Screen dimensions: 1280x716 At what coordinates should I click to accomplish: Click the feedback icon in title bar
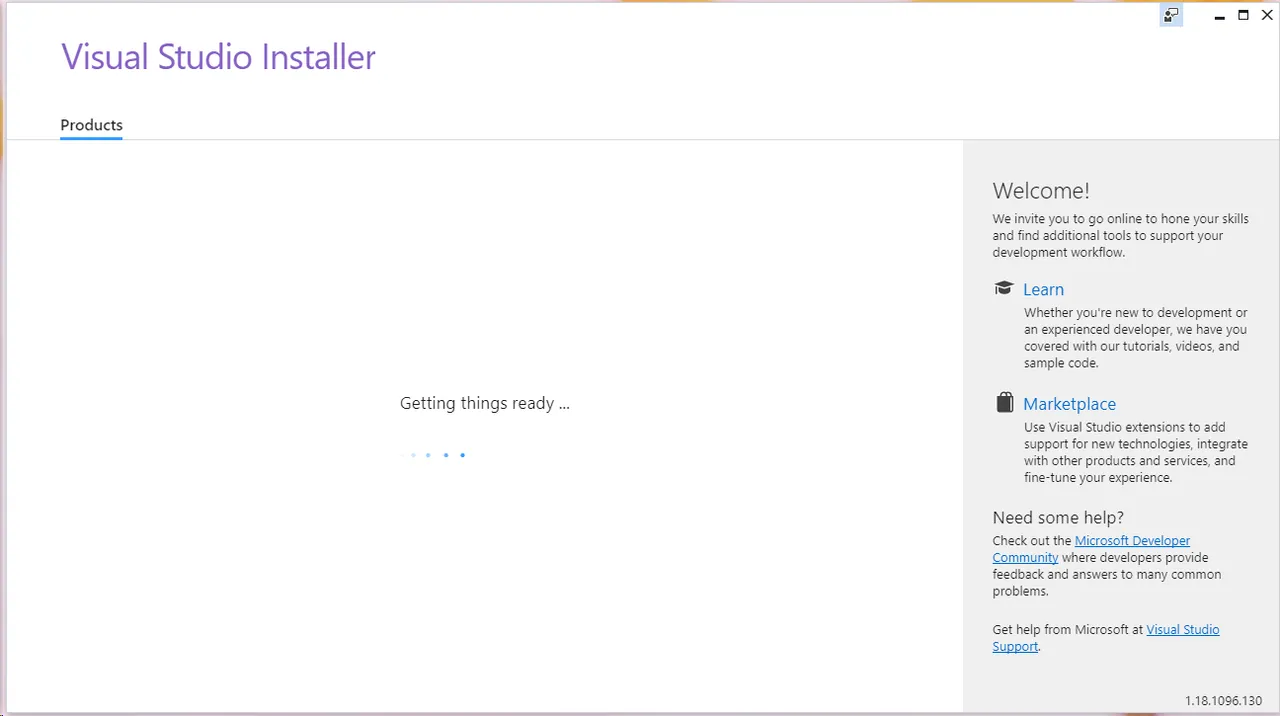1171,15
